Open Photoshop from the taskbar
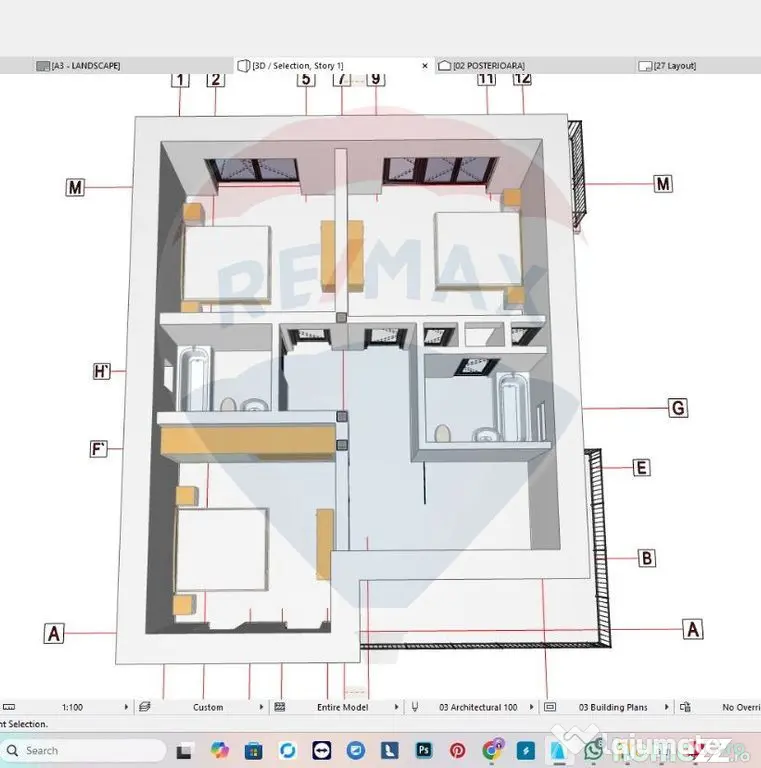Image resolution: width=761 pixels, height=768 pixels. [424, 750]
